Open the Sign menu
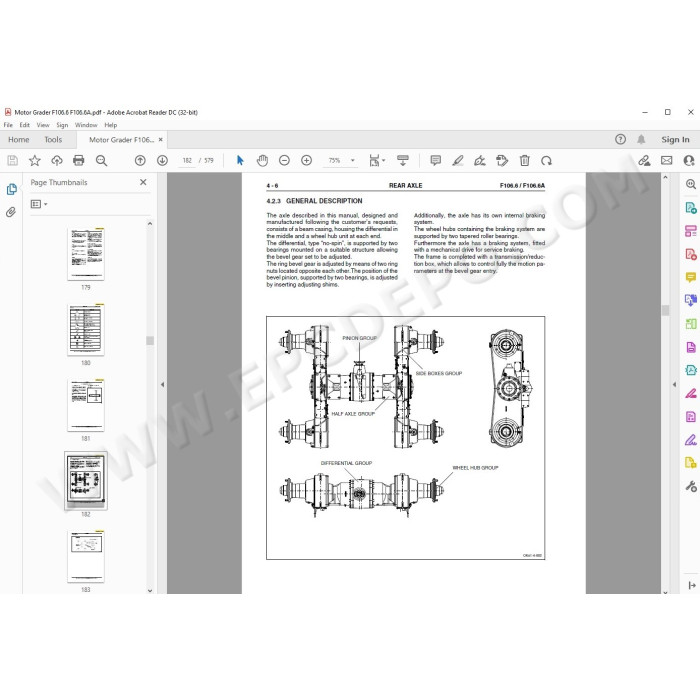Image resolution: width=700 pixels, height=700 pixels. coord(62,125)
